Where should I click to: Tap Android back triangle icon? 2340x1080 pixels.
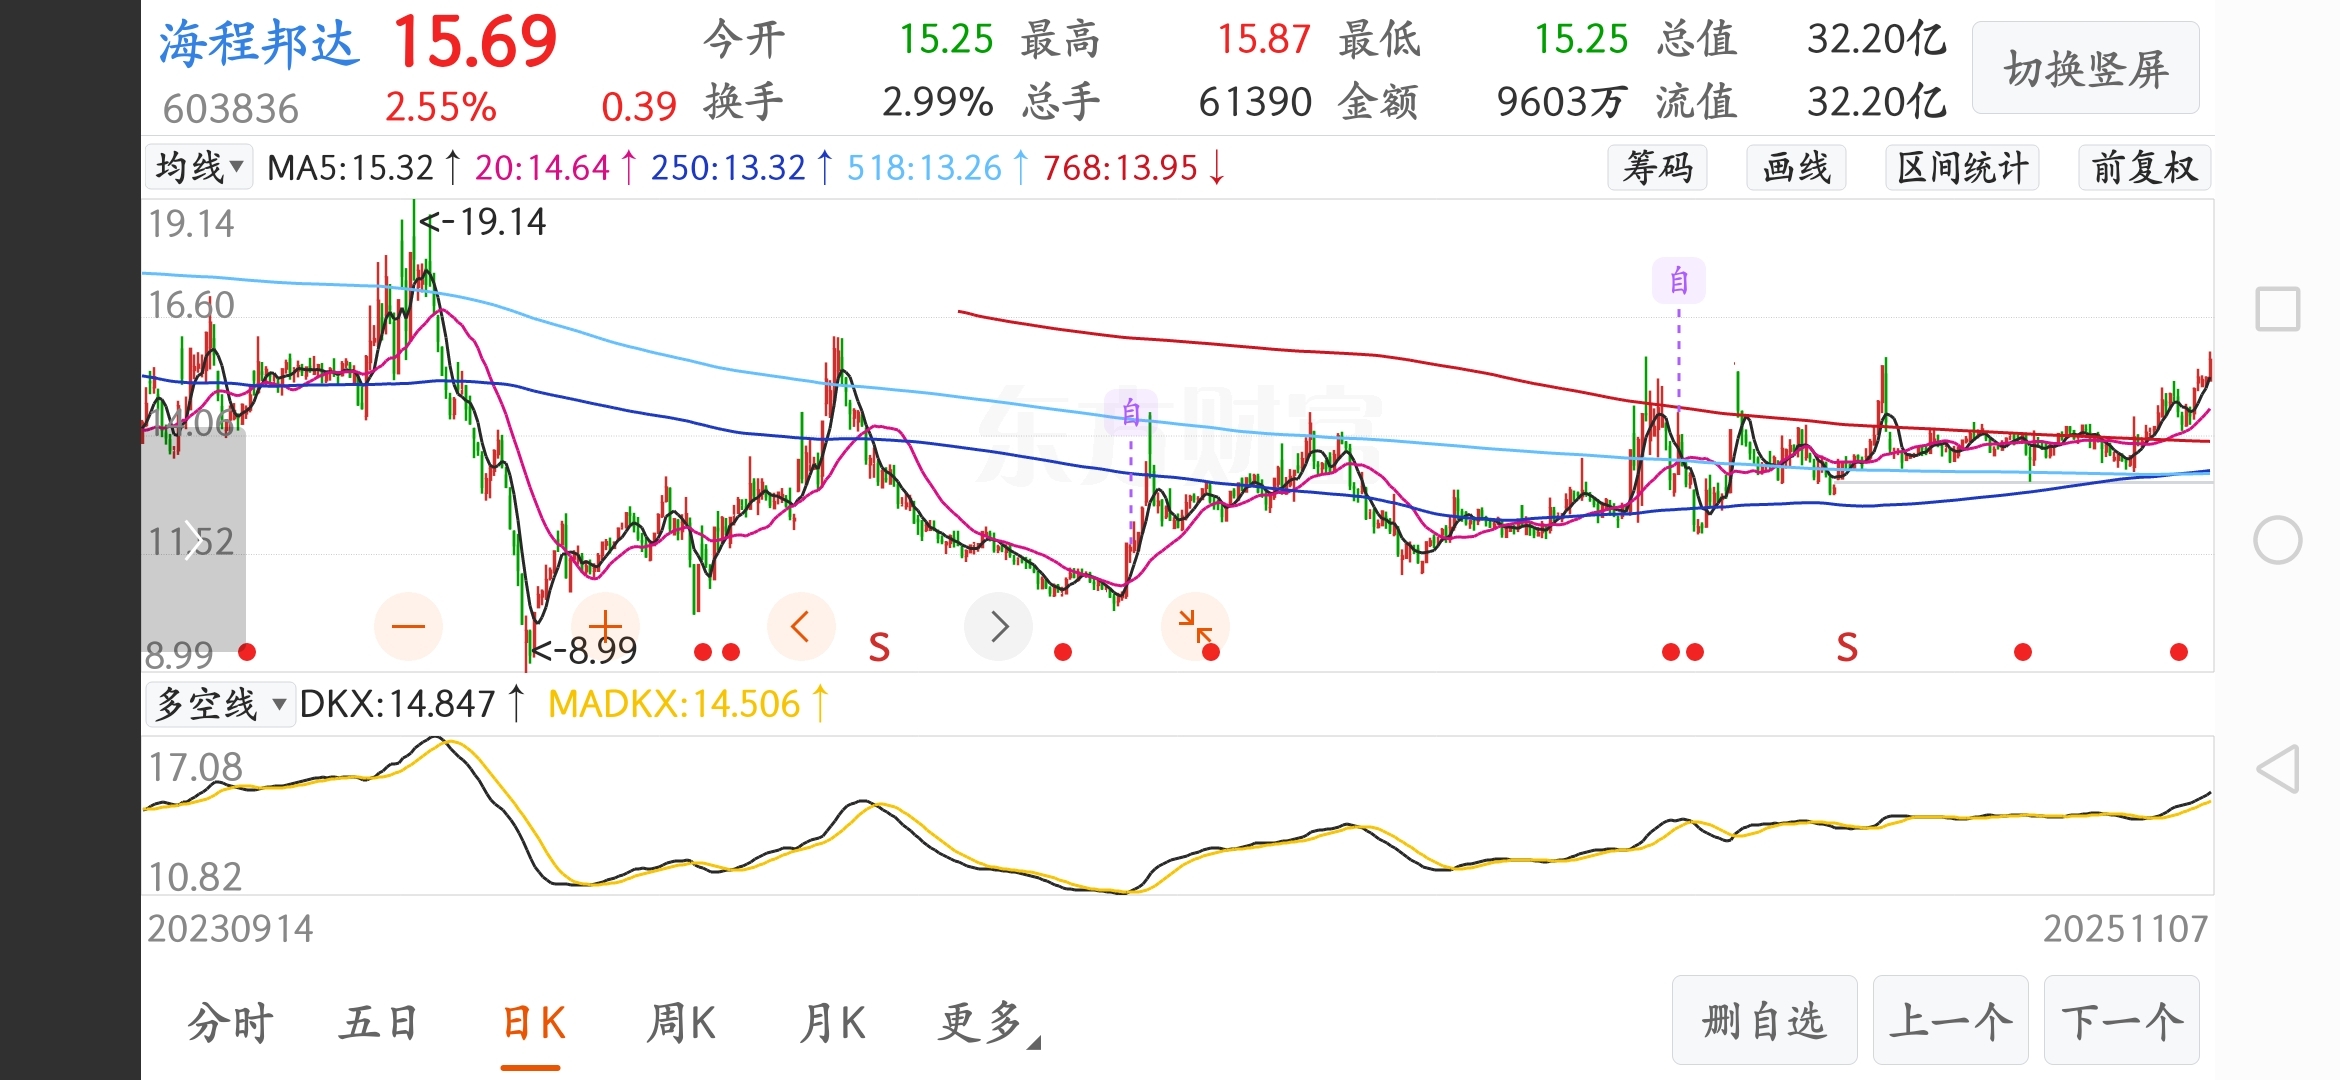[x=2277, y=770]
